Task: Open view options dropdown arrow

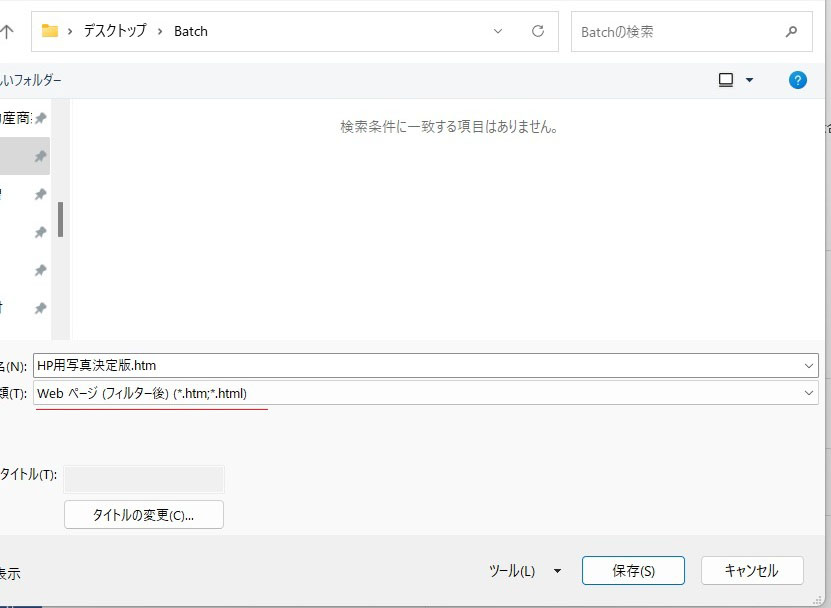Action: pyautogui.click(x=750, y=80)
